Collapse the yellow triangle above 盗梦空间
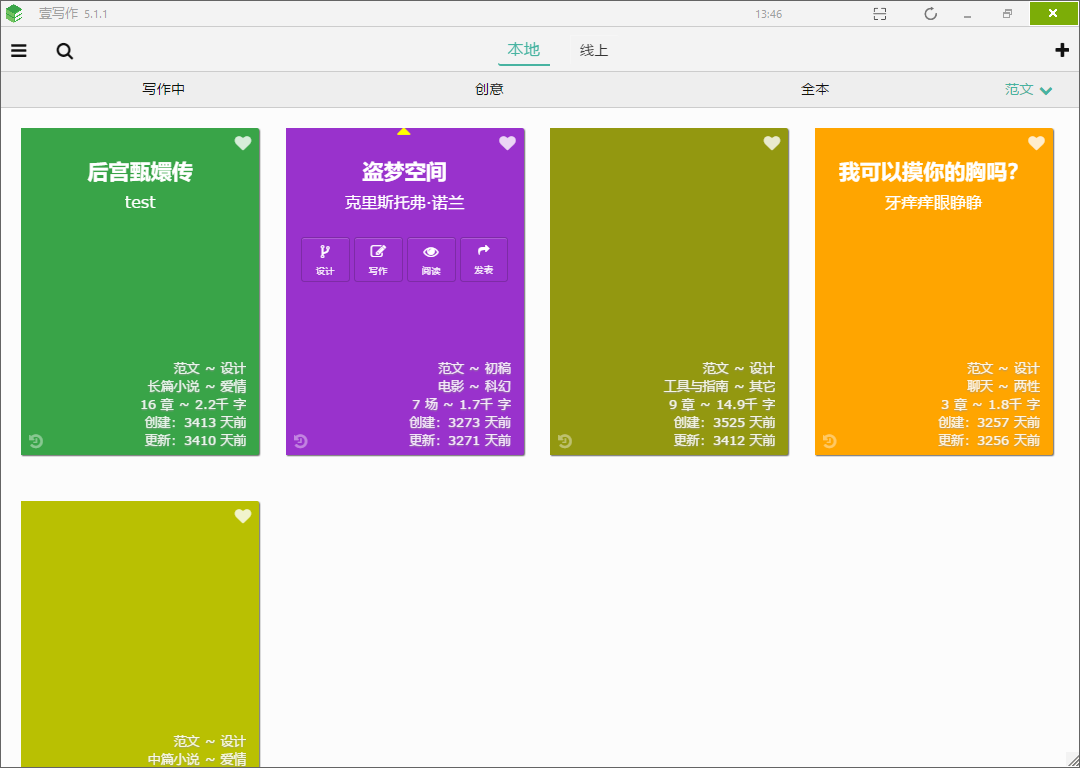 click(404, 131)
